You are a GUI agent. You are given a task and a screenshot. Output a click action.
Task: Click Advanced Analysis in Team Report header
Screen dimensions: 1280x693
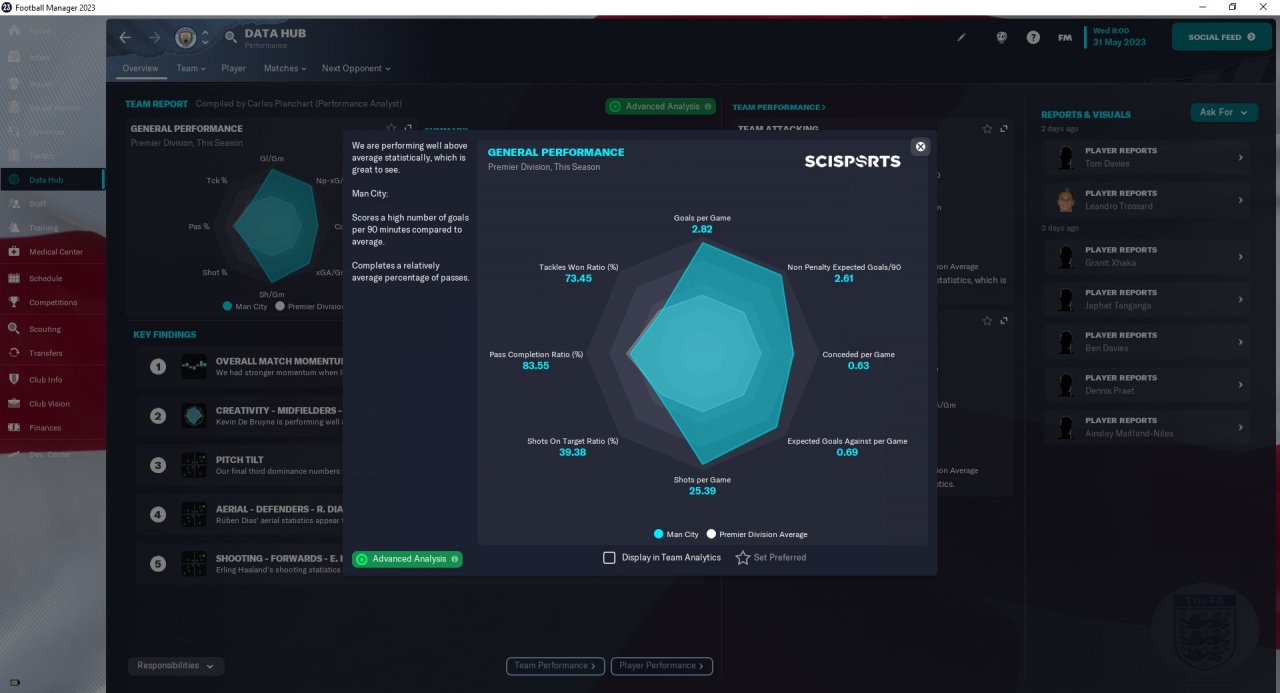tap(661, 106)
